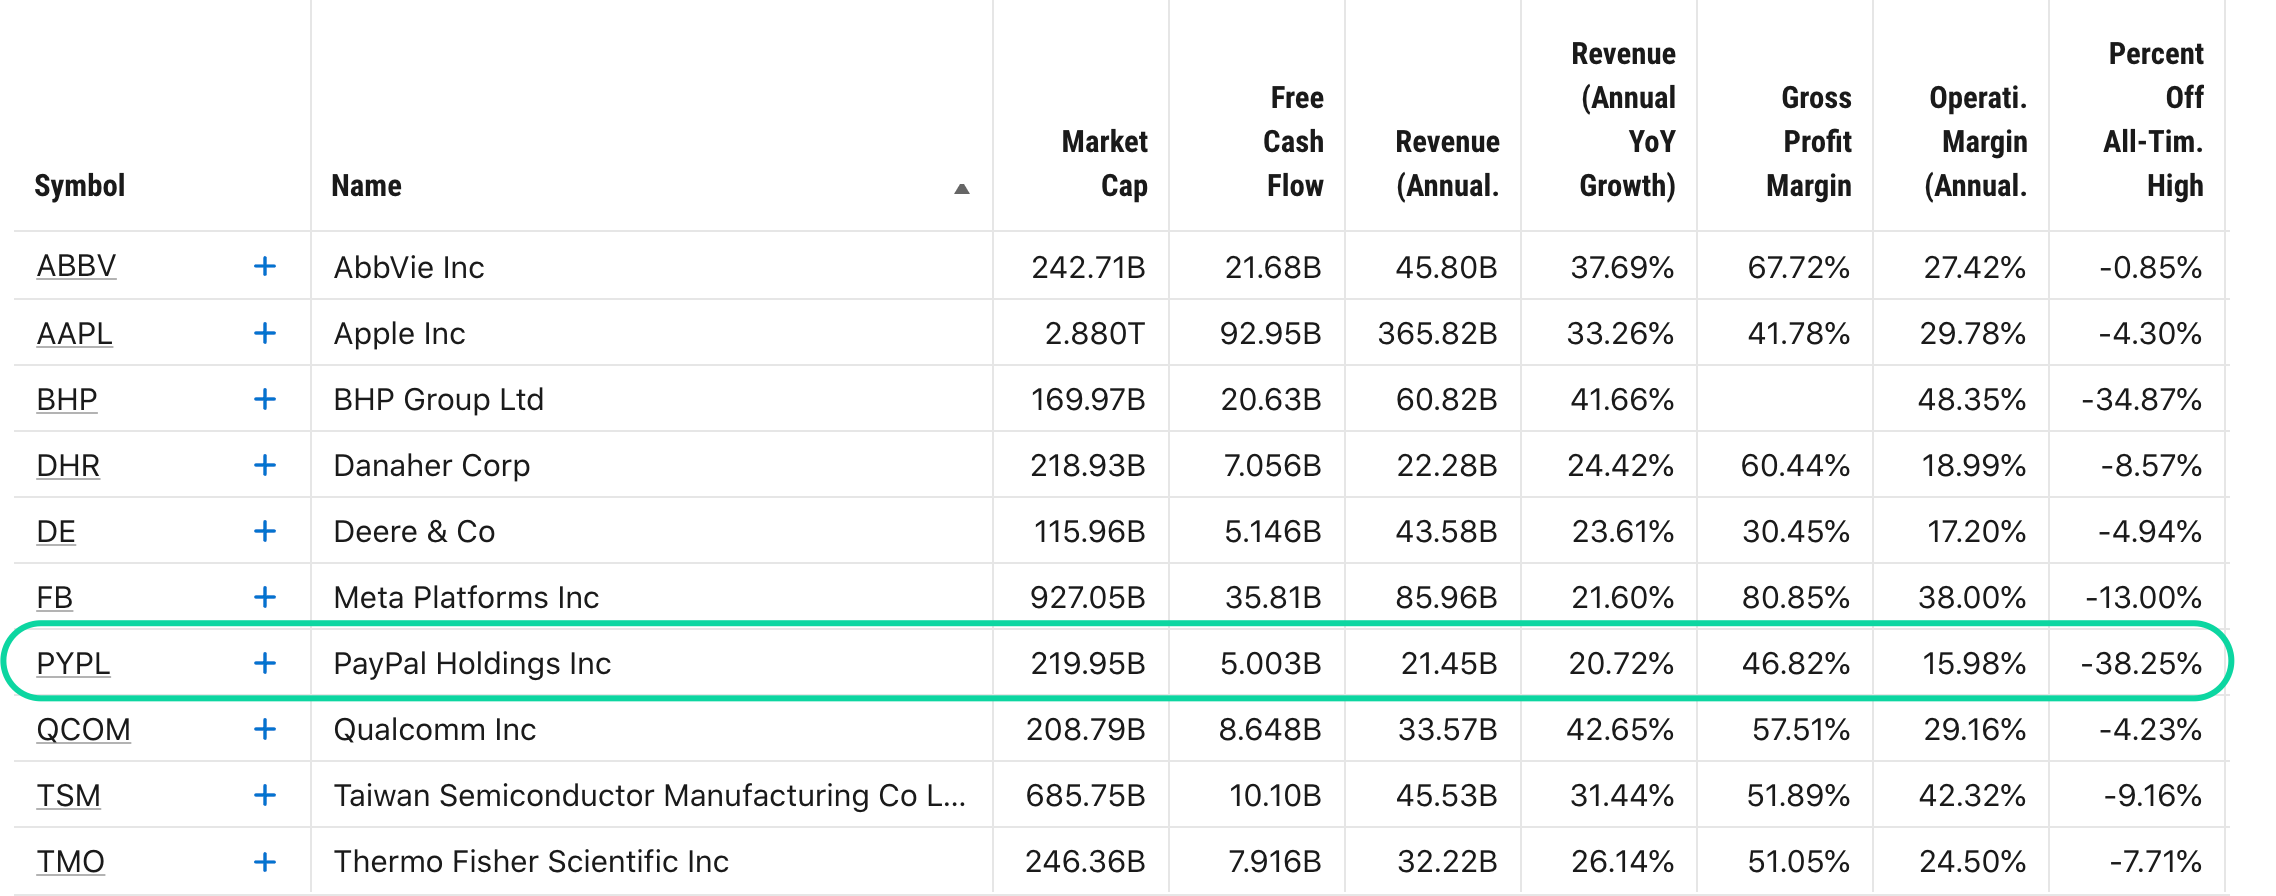Click Apple's 2.880T market cap value
2276x896 pixels.
[x=1095, y=333]
